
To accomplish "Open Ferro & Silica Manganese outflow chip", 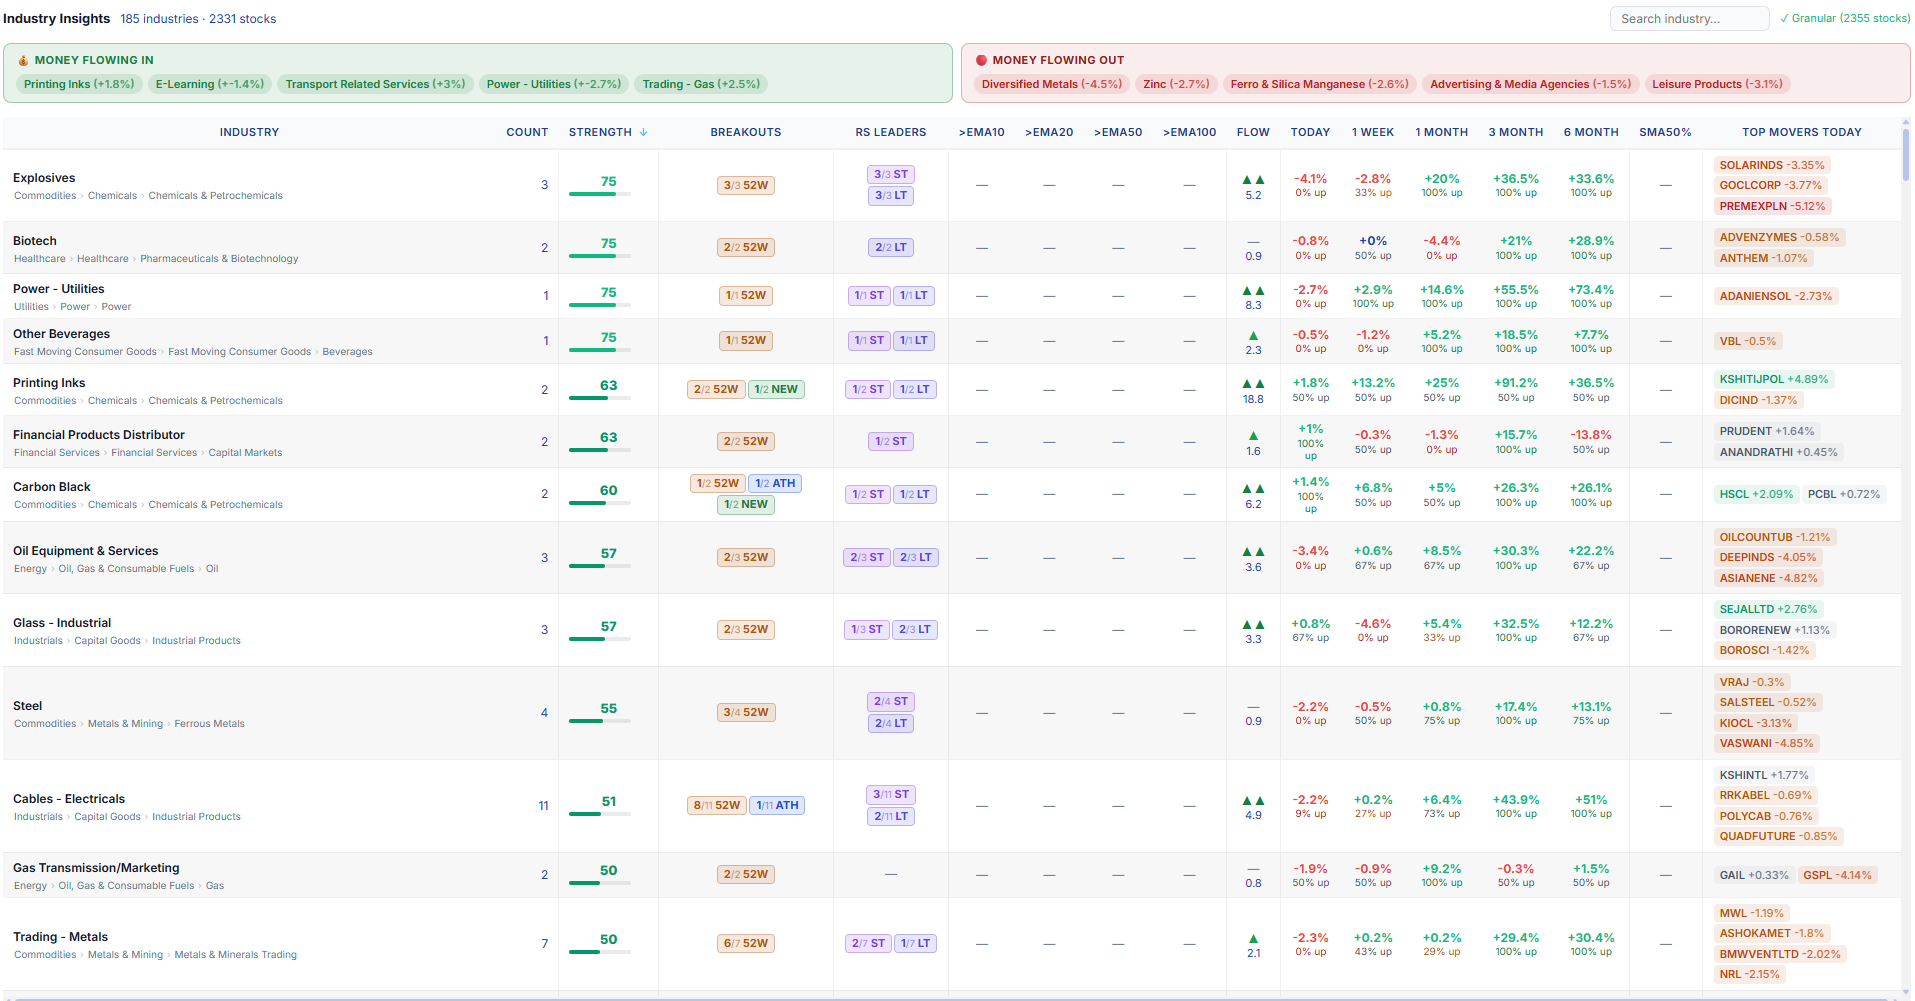I will (x=1319, y=84).
